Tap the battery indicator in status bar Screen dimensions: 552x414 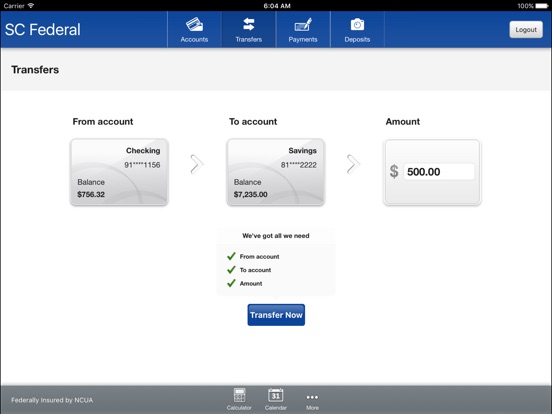tap(542, 6)
